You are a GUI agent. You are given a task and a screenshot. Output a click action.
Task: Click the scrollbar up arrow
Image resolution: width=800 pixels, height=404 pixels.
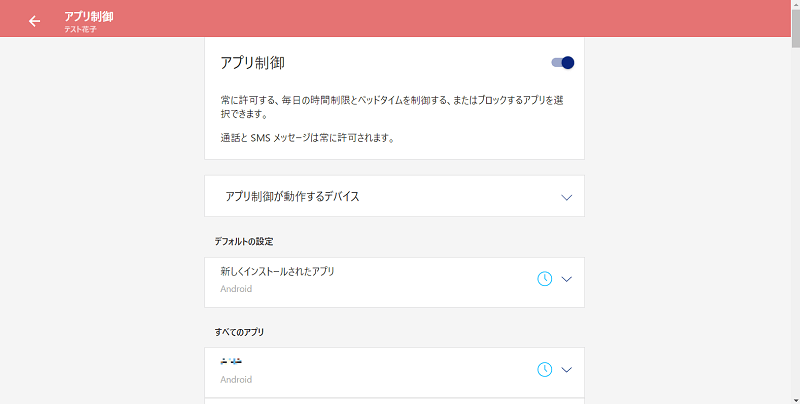[x=795, y=4]
